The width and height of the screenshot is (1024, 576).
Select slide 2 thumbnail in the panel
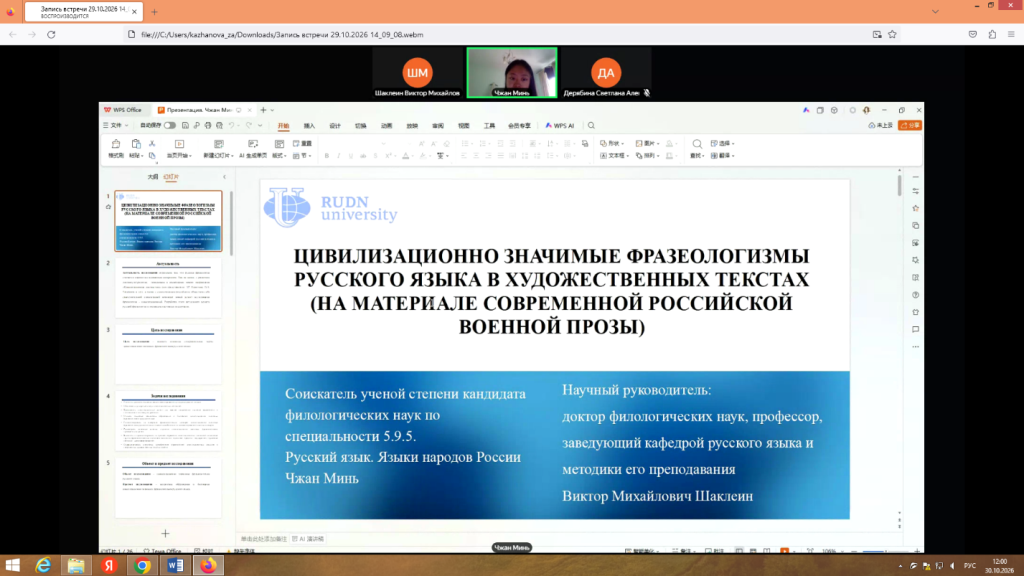click(x=168, y=288)
